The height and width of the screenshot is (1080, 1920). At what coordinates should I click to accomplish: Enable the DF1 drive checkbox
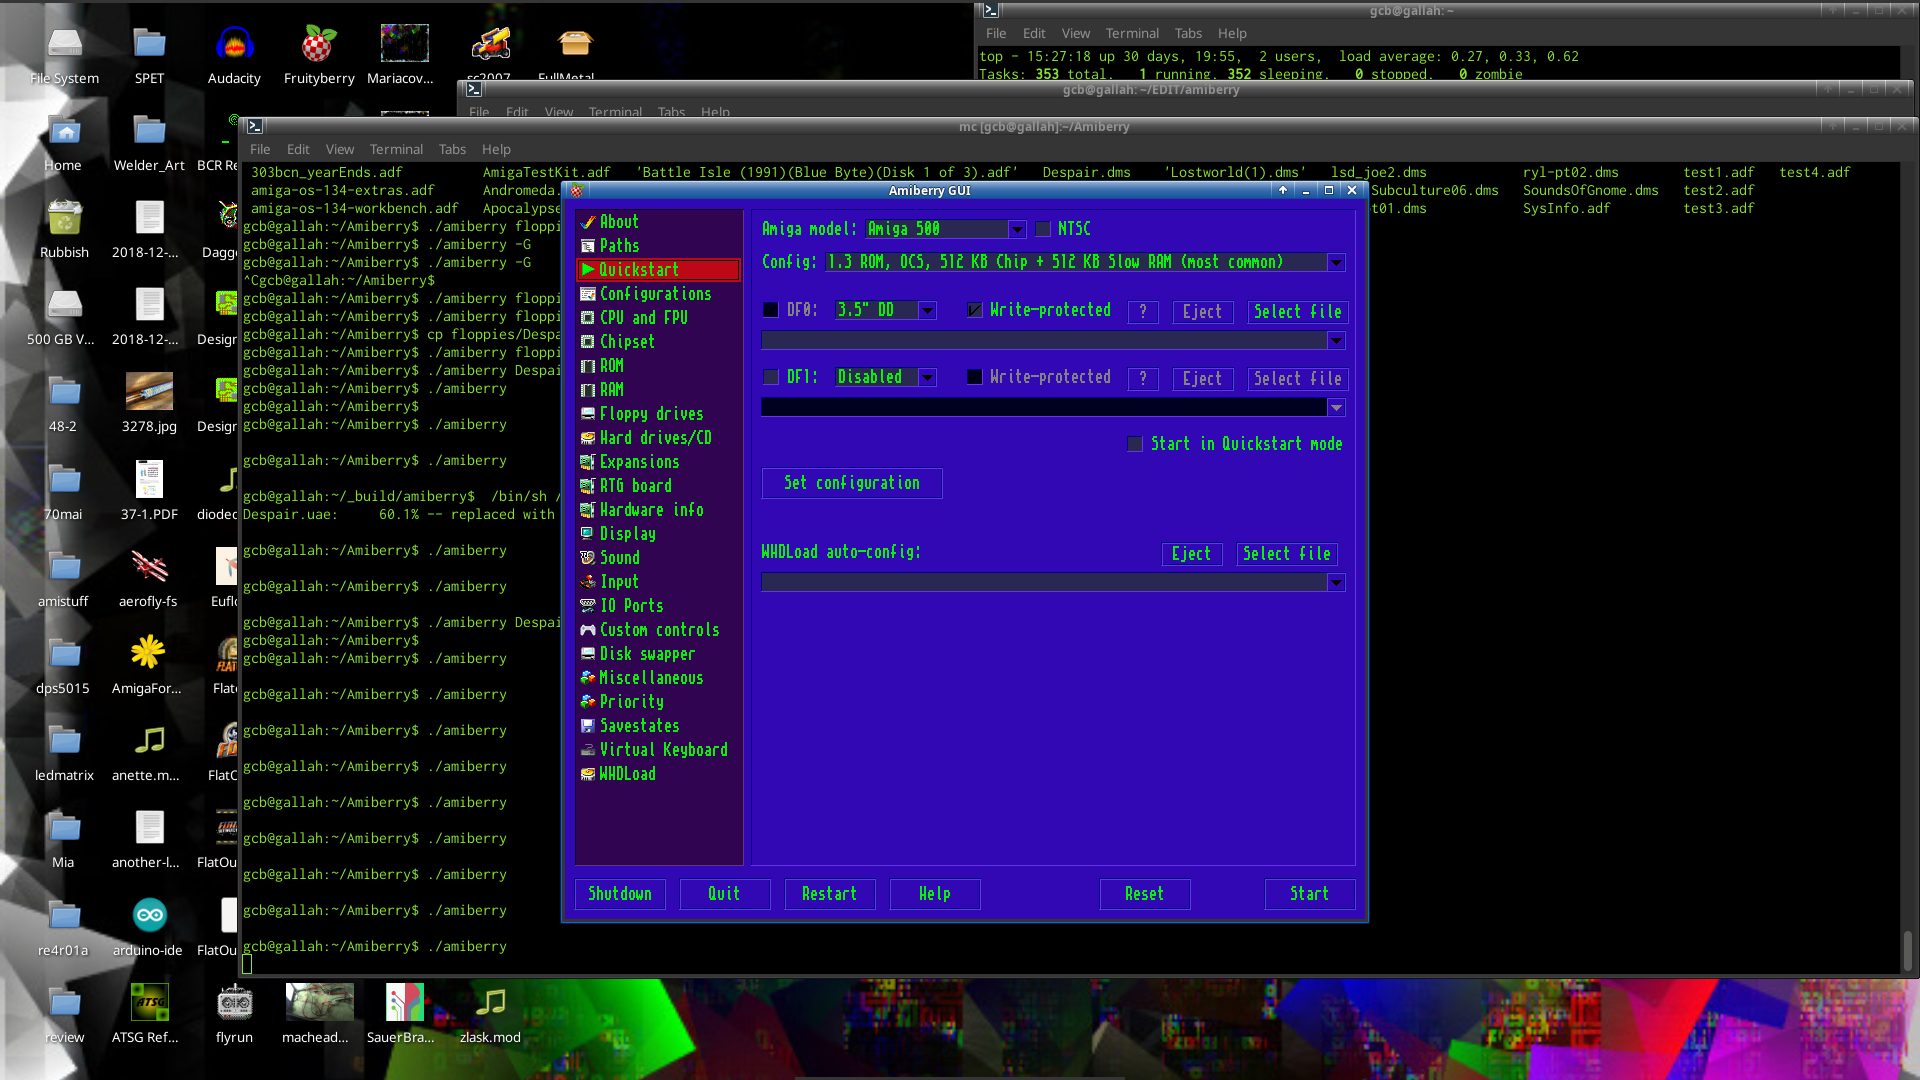(x=771, y=377)
